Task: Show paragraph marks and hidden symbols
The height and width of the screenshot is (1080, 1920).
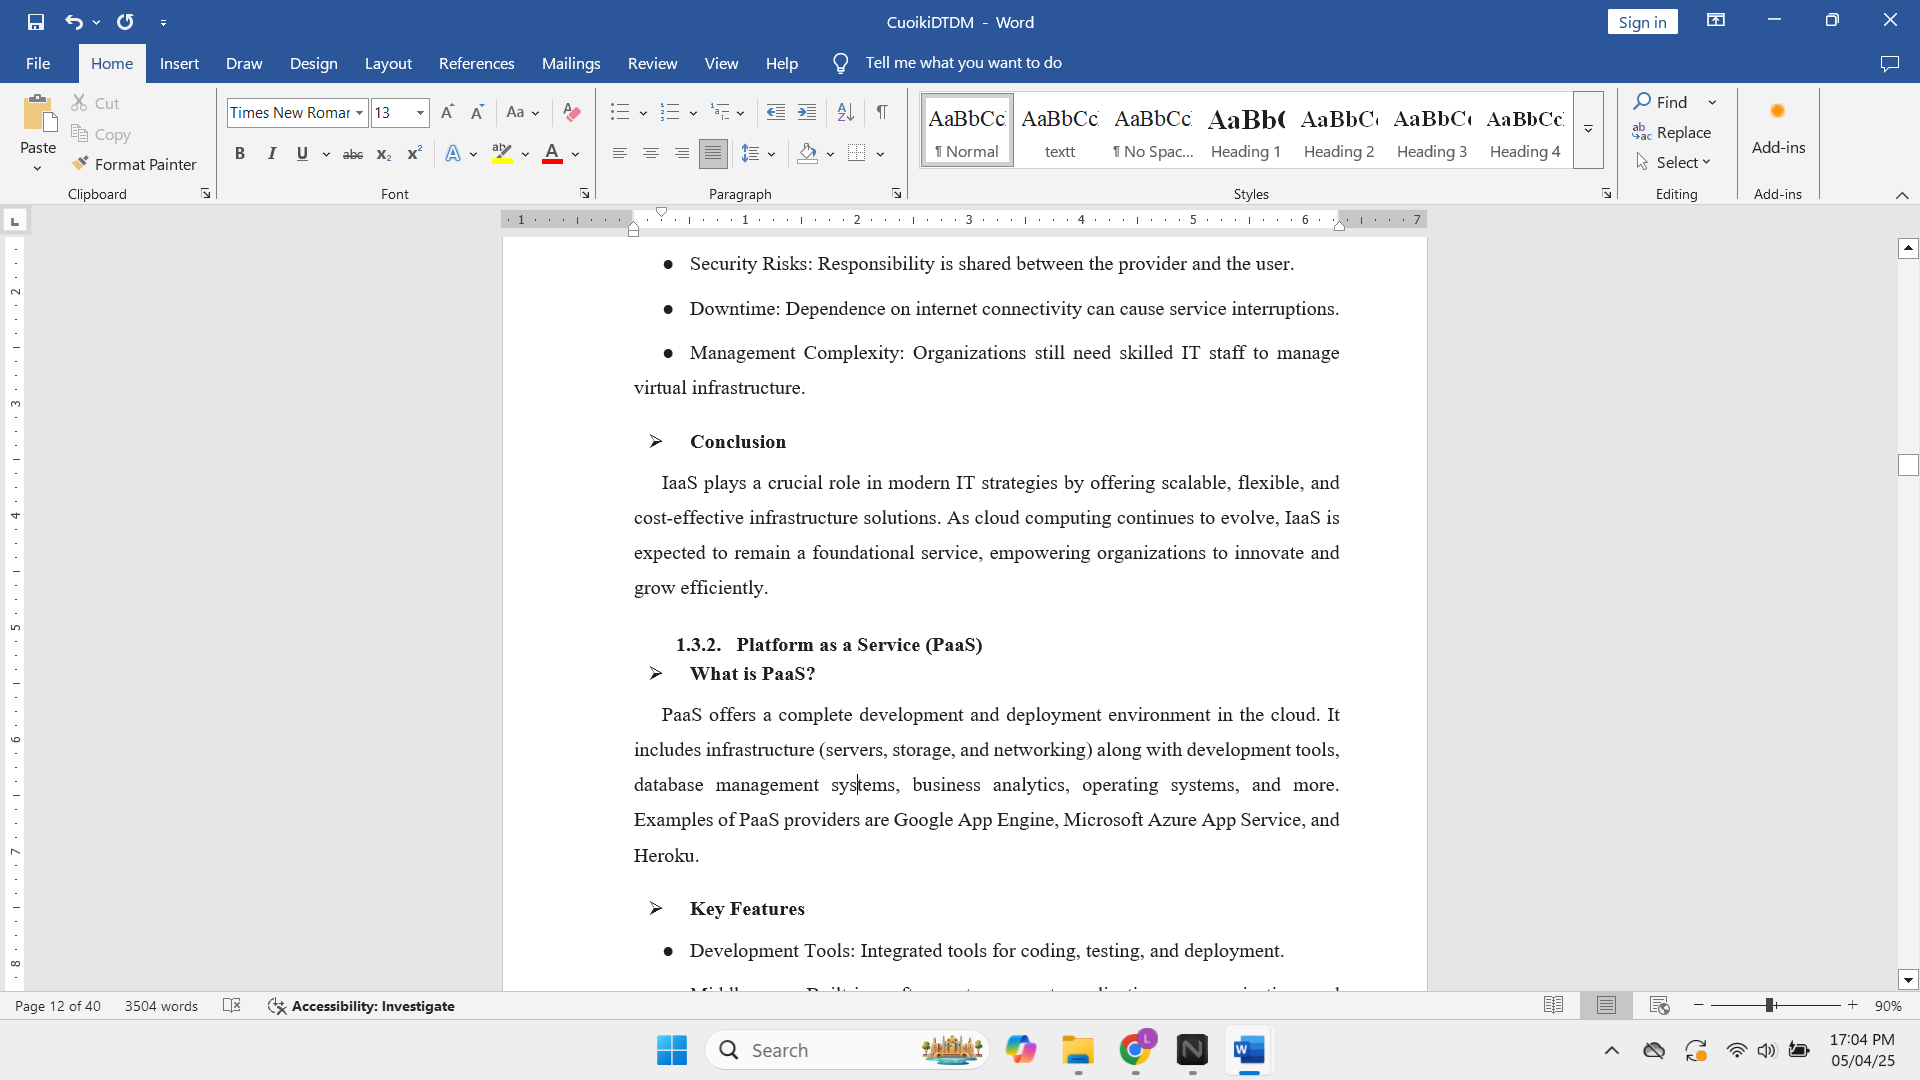Action: pyautogui.click(x=882, y=113)
